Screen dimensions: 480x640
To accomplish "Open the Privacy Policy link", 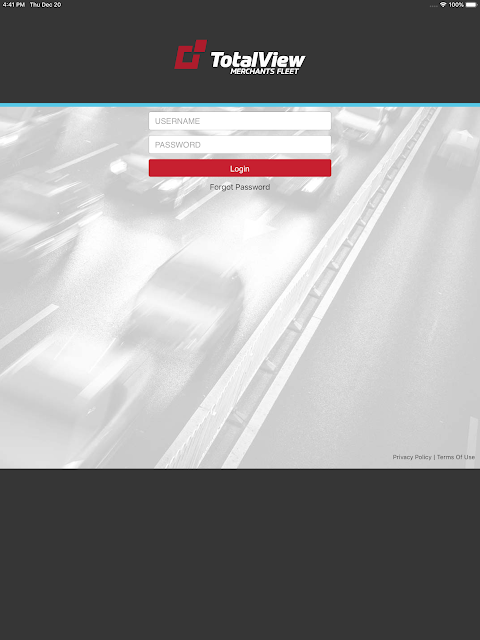I will pos(412,457).
